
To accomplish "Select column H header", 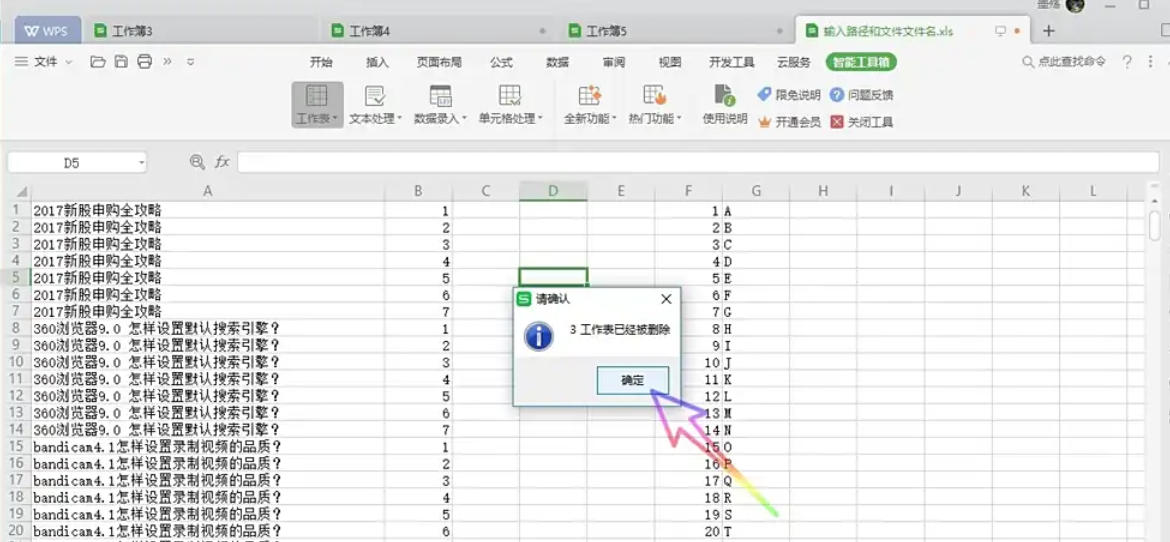I will click(x=823, y=191).
